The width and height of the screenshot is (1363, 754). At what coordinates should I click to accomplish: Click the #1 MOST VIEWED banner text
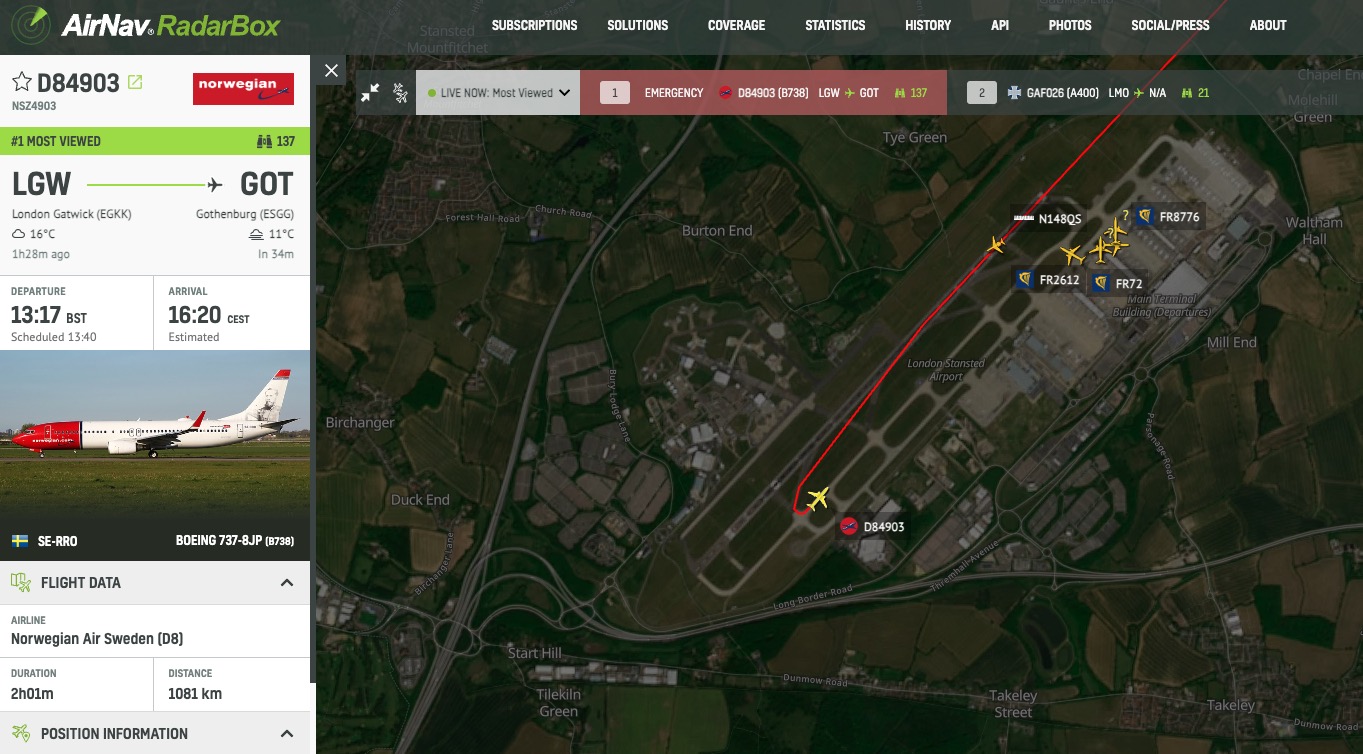click(56, 141)
